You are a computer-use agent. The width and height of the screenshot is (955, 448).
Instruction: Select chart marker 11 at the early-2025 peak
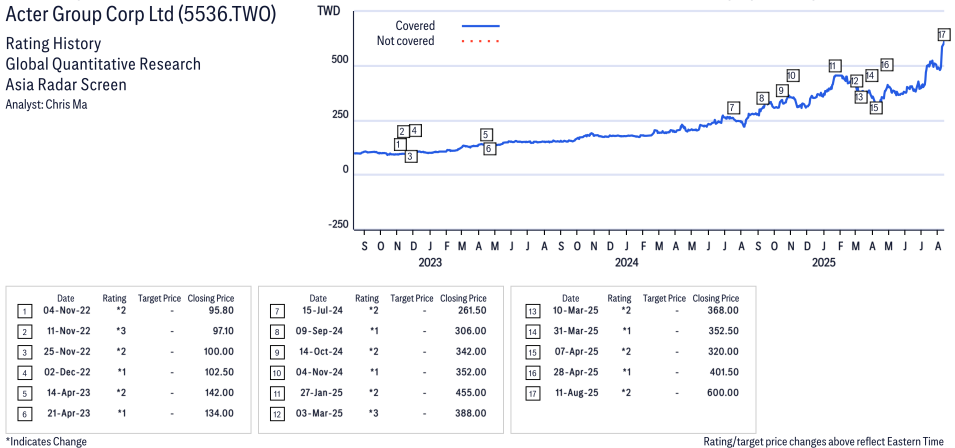(834, 66)
